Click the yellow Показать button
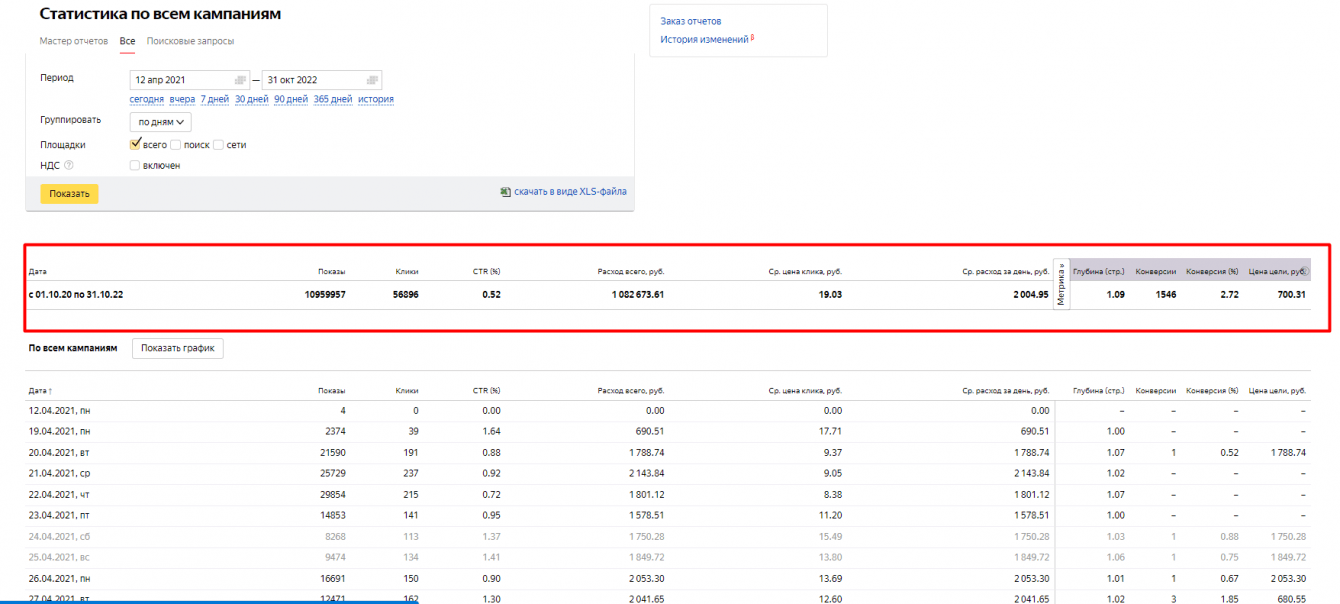Screen dimensions: 1340x604 pyautogui.click(x=69, y=193)
